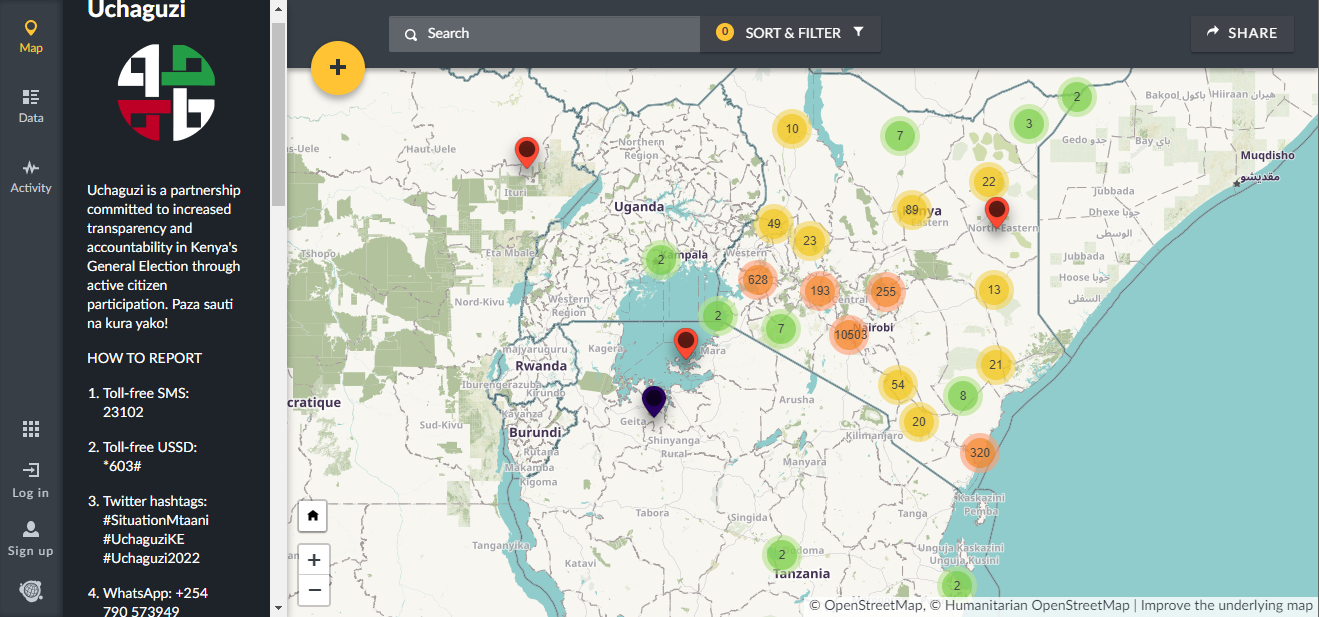This screenshot has height=617, width=1319.
Task: Click the red pin near Ituri
Action: [x=527, y=152]
